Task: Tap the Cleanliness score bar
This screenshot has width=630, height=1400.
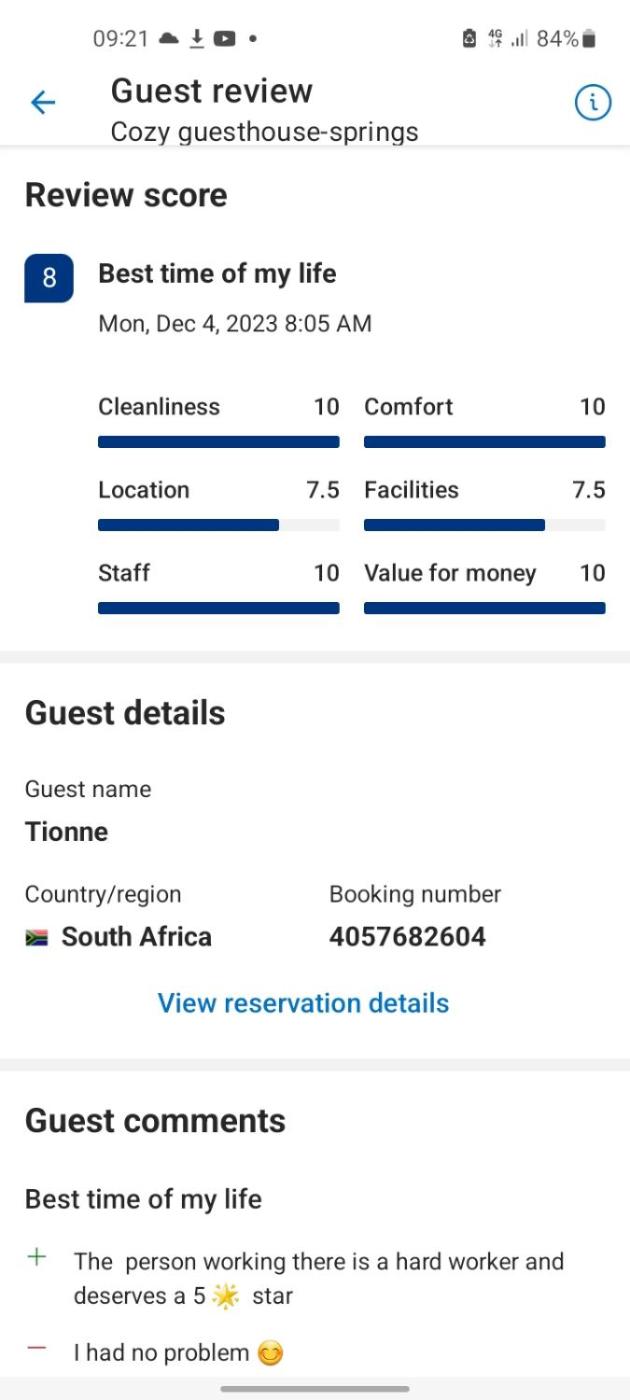Action: tap(218, 442)
